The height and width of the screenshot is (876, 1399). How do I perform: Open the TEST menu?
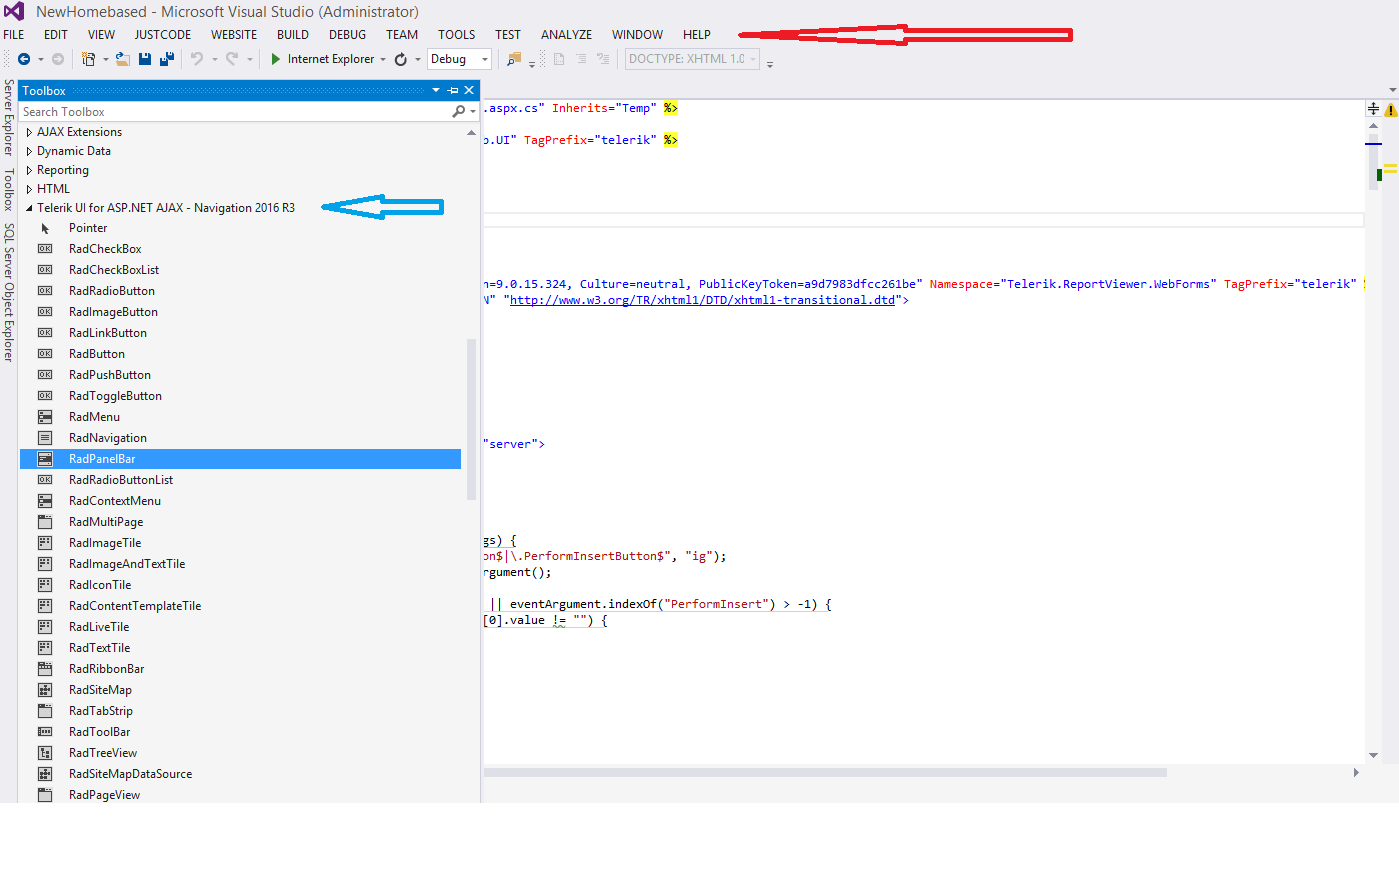coord(508,34)
